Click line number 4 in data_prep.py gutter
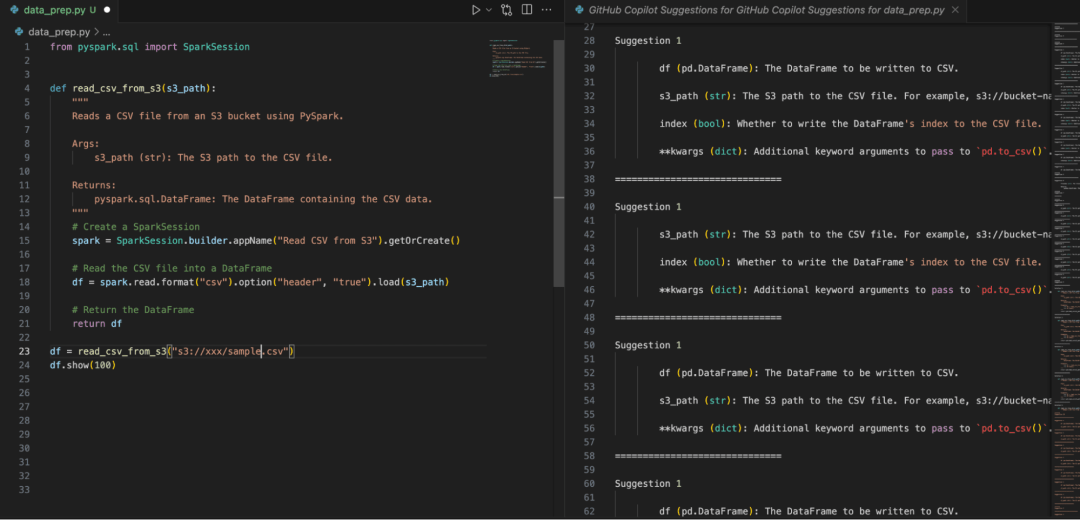The width and height of the screenshot is (1080, 520). [x=27, y=88]
